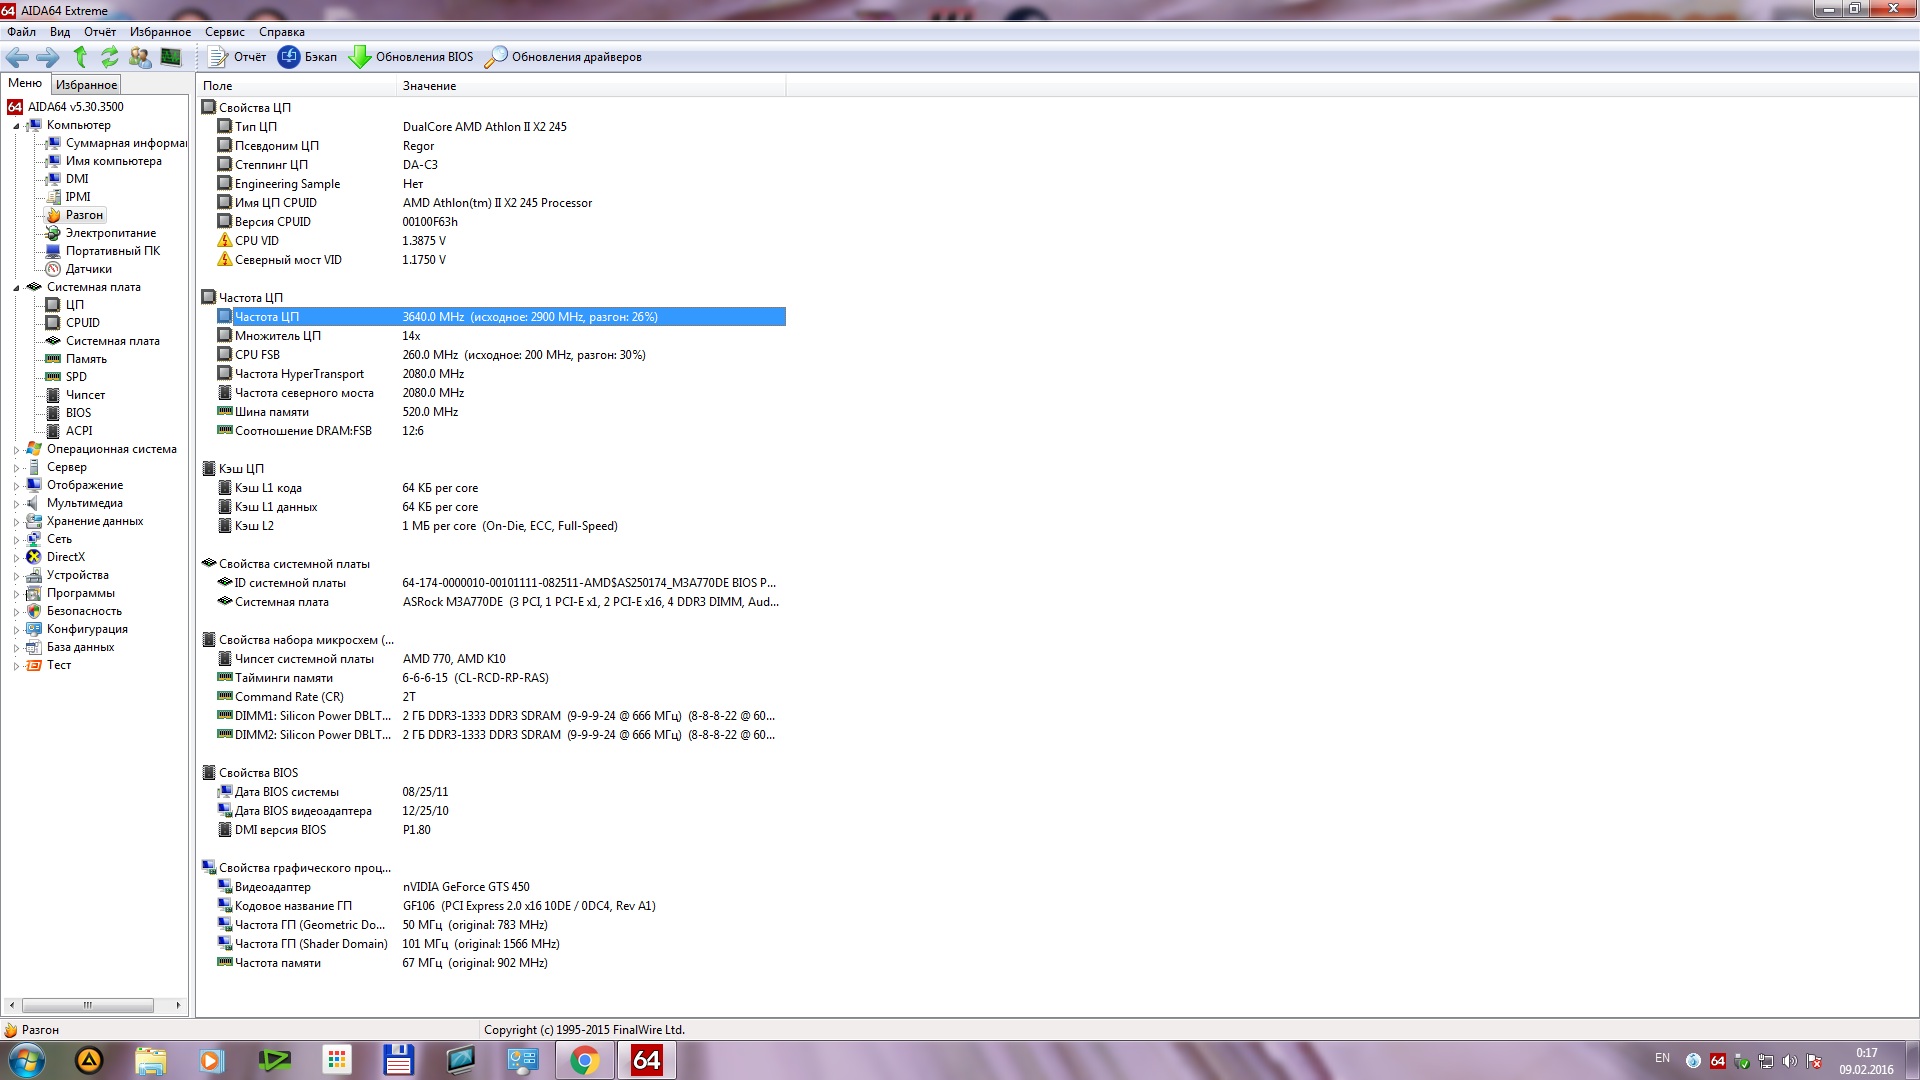Open the Избранное menu in the menu bar

point(160,32)
